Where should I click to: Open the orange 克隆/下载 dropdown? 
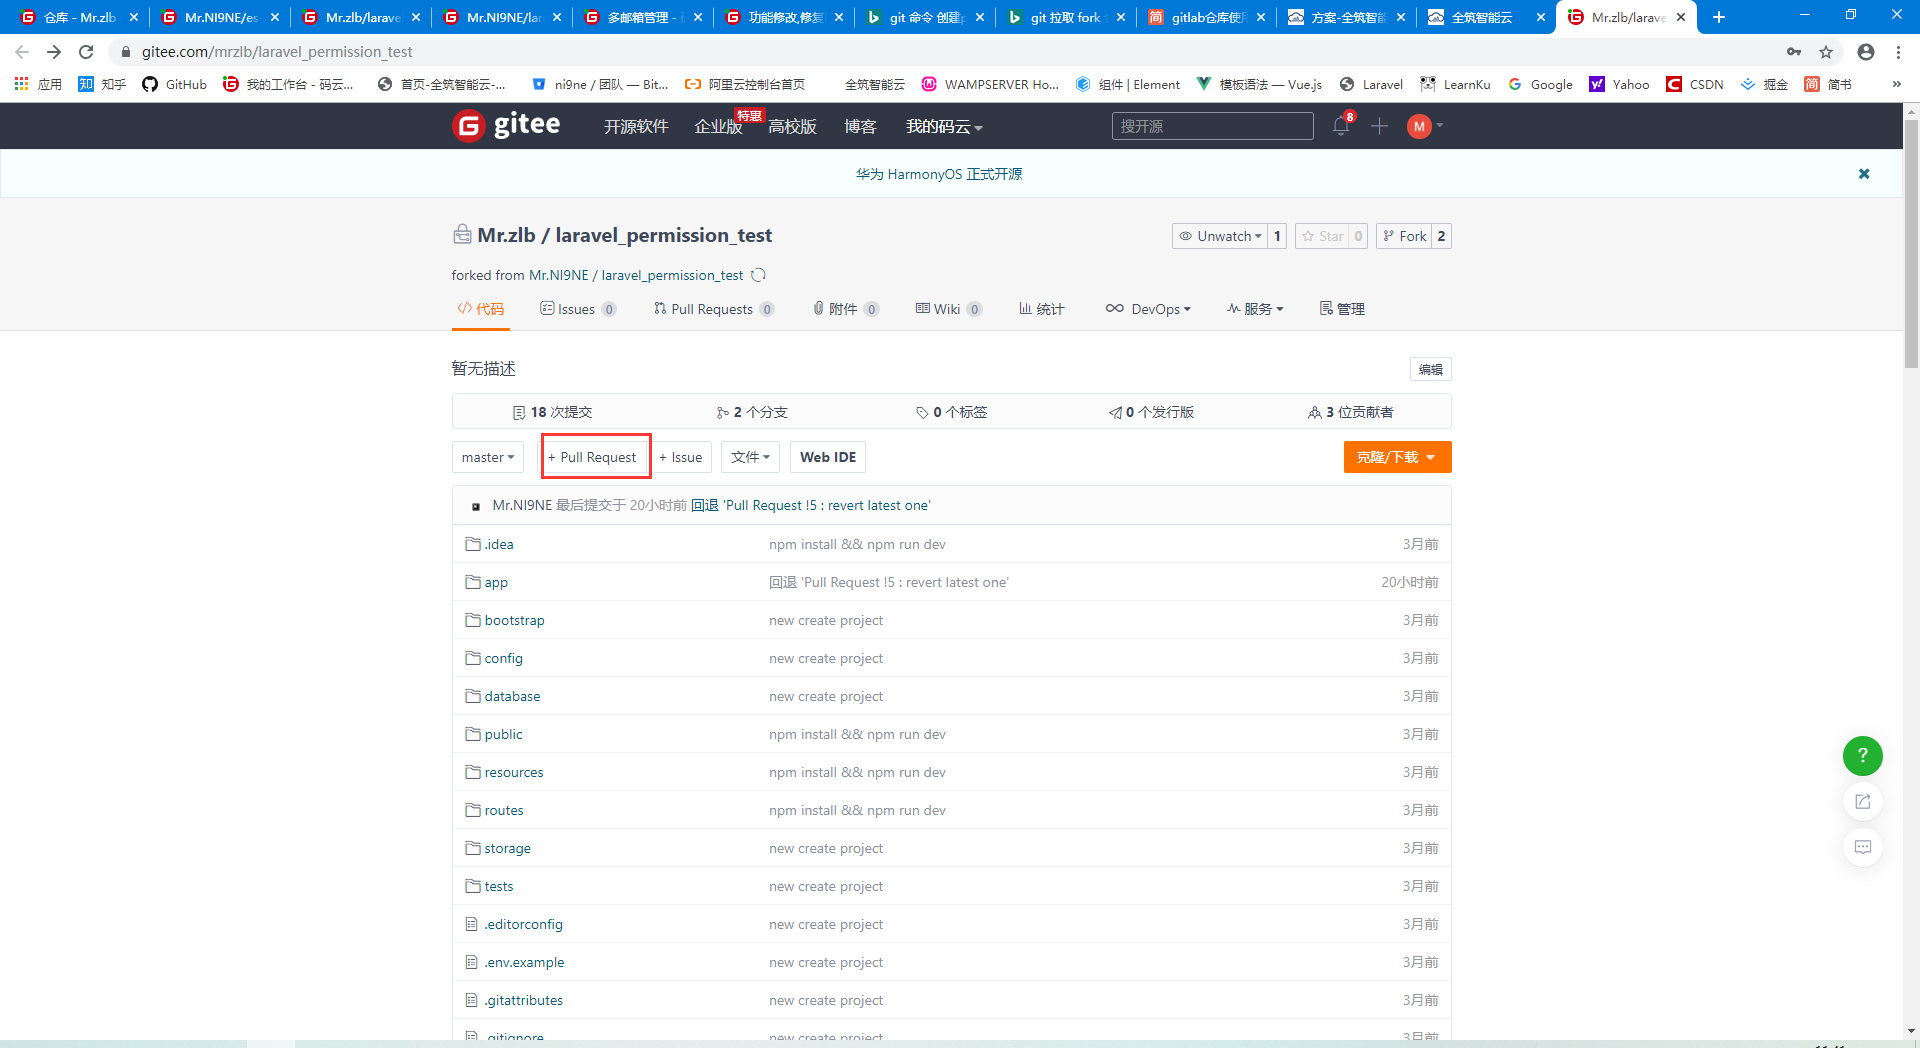click(x=1397, y=457)
